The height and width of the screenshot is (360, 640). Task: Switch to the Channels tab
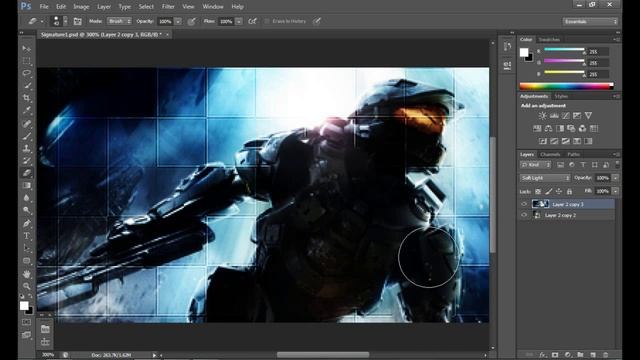550,155
